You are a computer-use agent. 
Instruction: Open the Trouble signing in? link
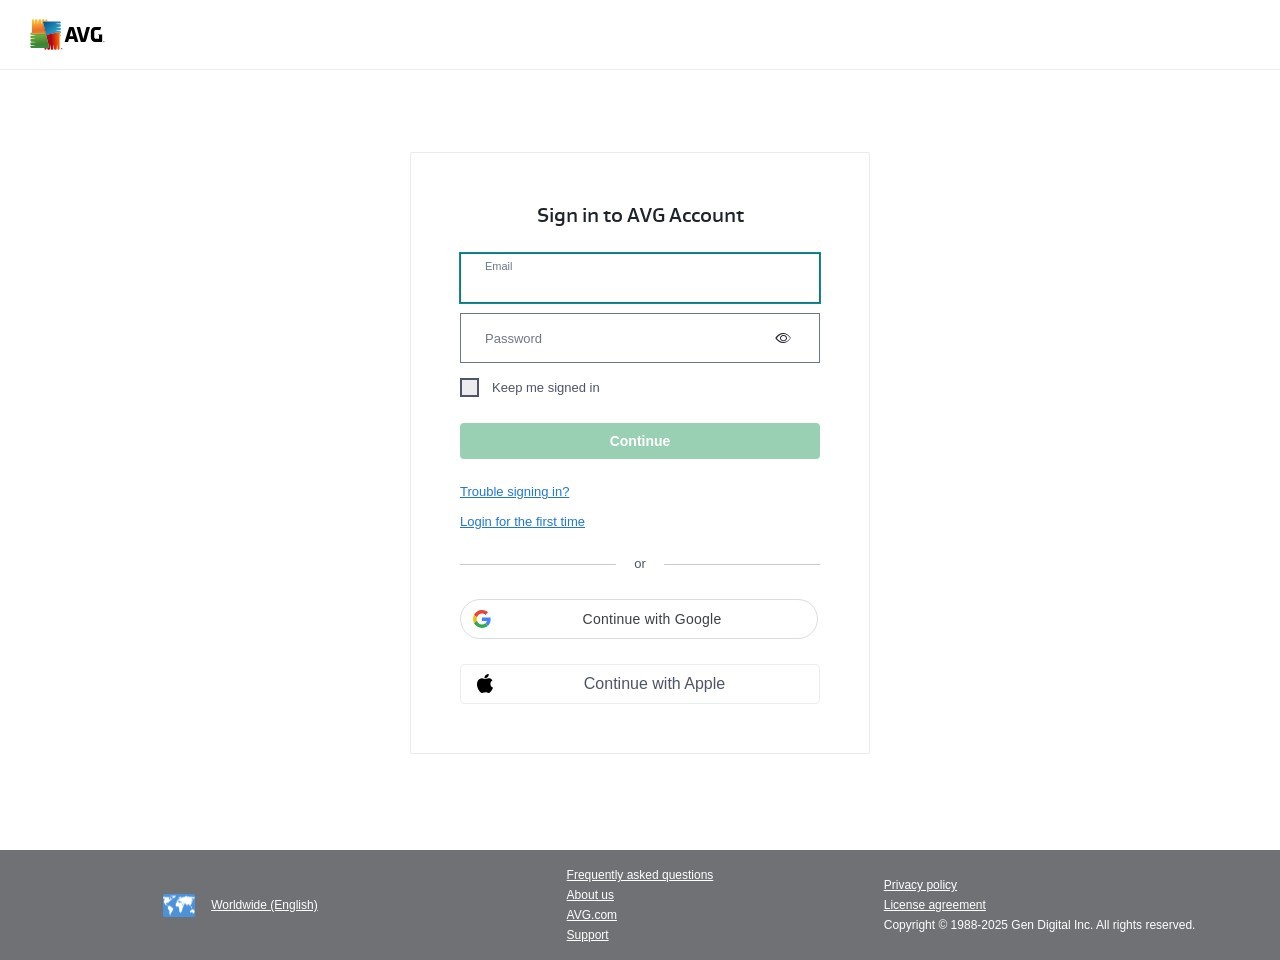[514, 491]
